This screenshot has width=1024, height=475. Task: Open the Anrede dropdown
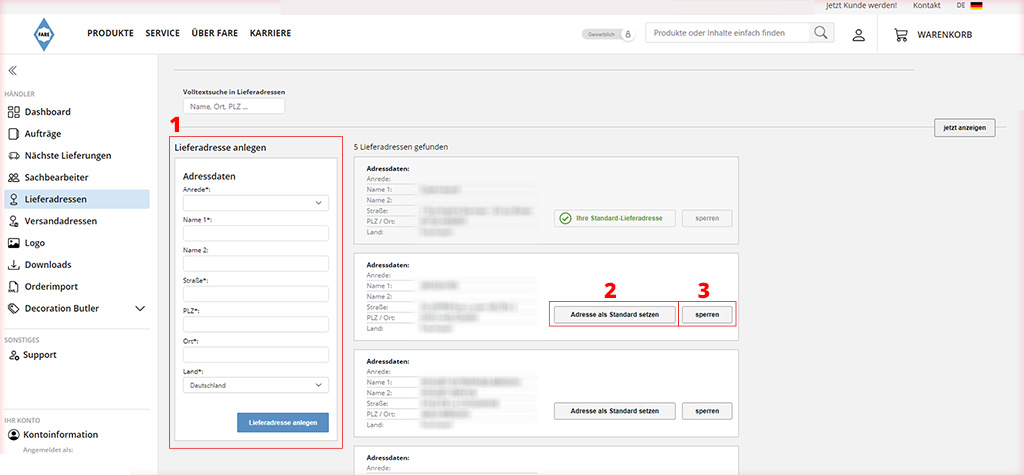coord(255,203)
